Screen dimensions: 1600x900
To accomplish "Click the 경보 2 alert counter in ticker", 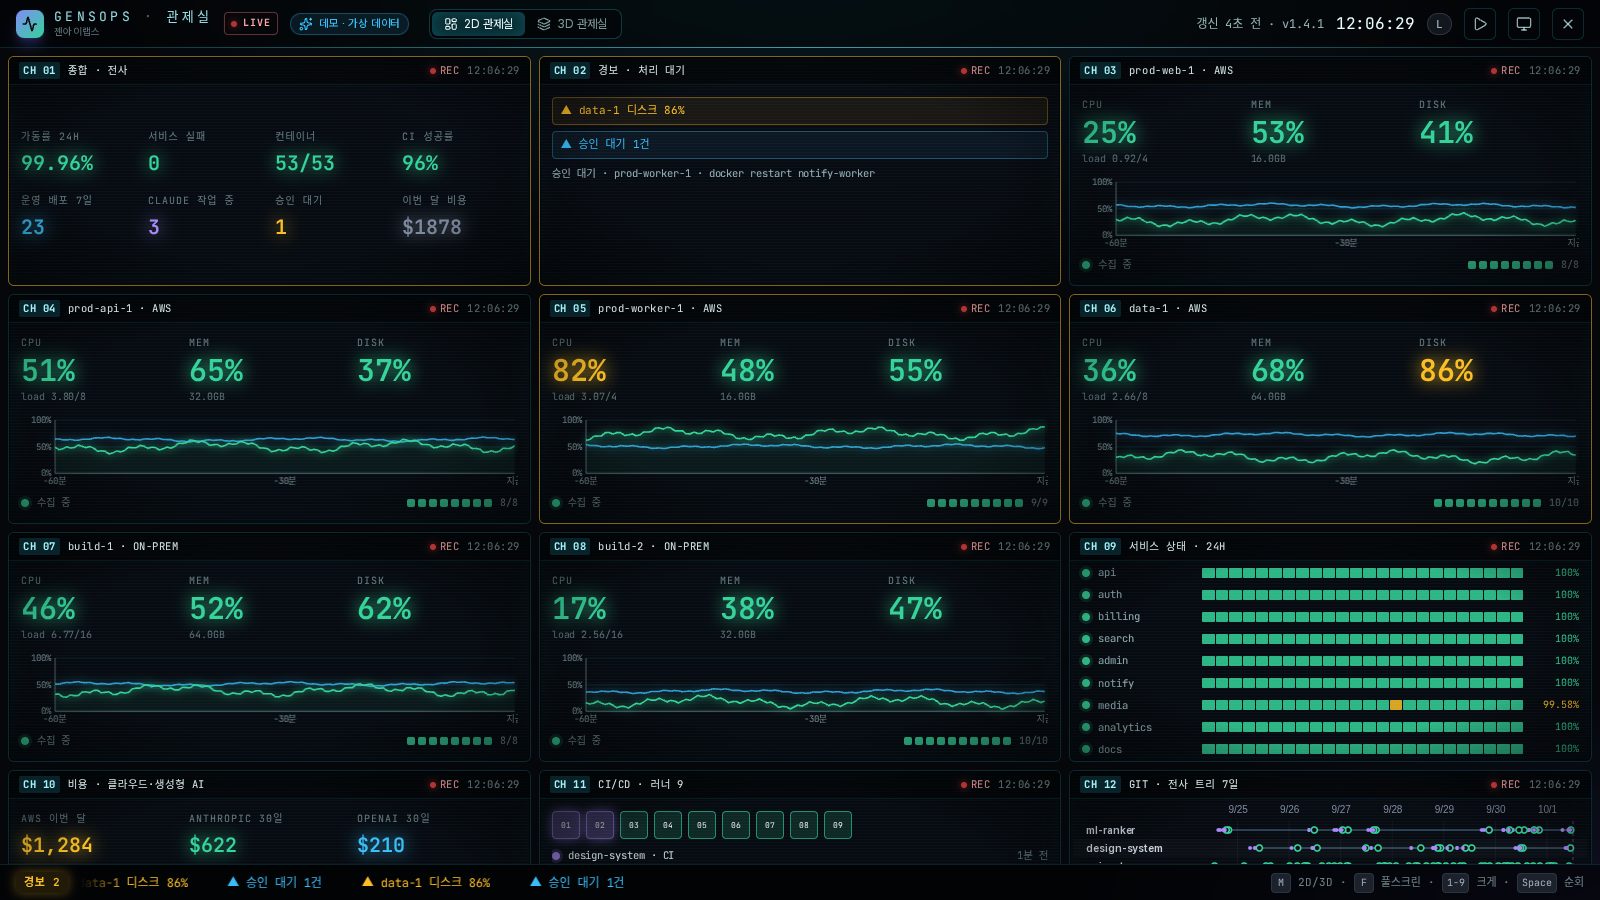I will click(42, 882).
